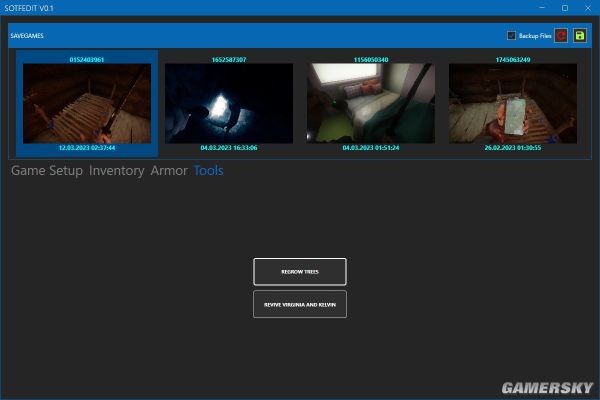
Task: Click savegame ID 1156050340 label
Action: click(371, 59)
